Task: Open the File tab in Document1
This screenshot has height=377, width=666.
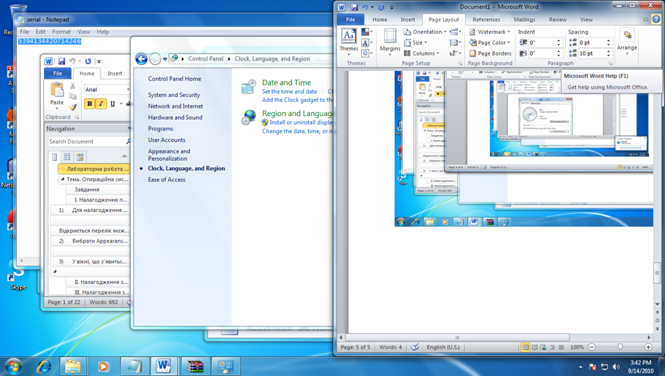Action: (350, 20)
